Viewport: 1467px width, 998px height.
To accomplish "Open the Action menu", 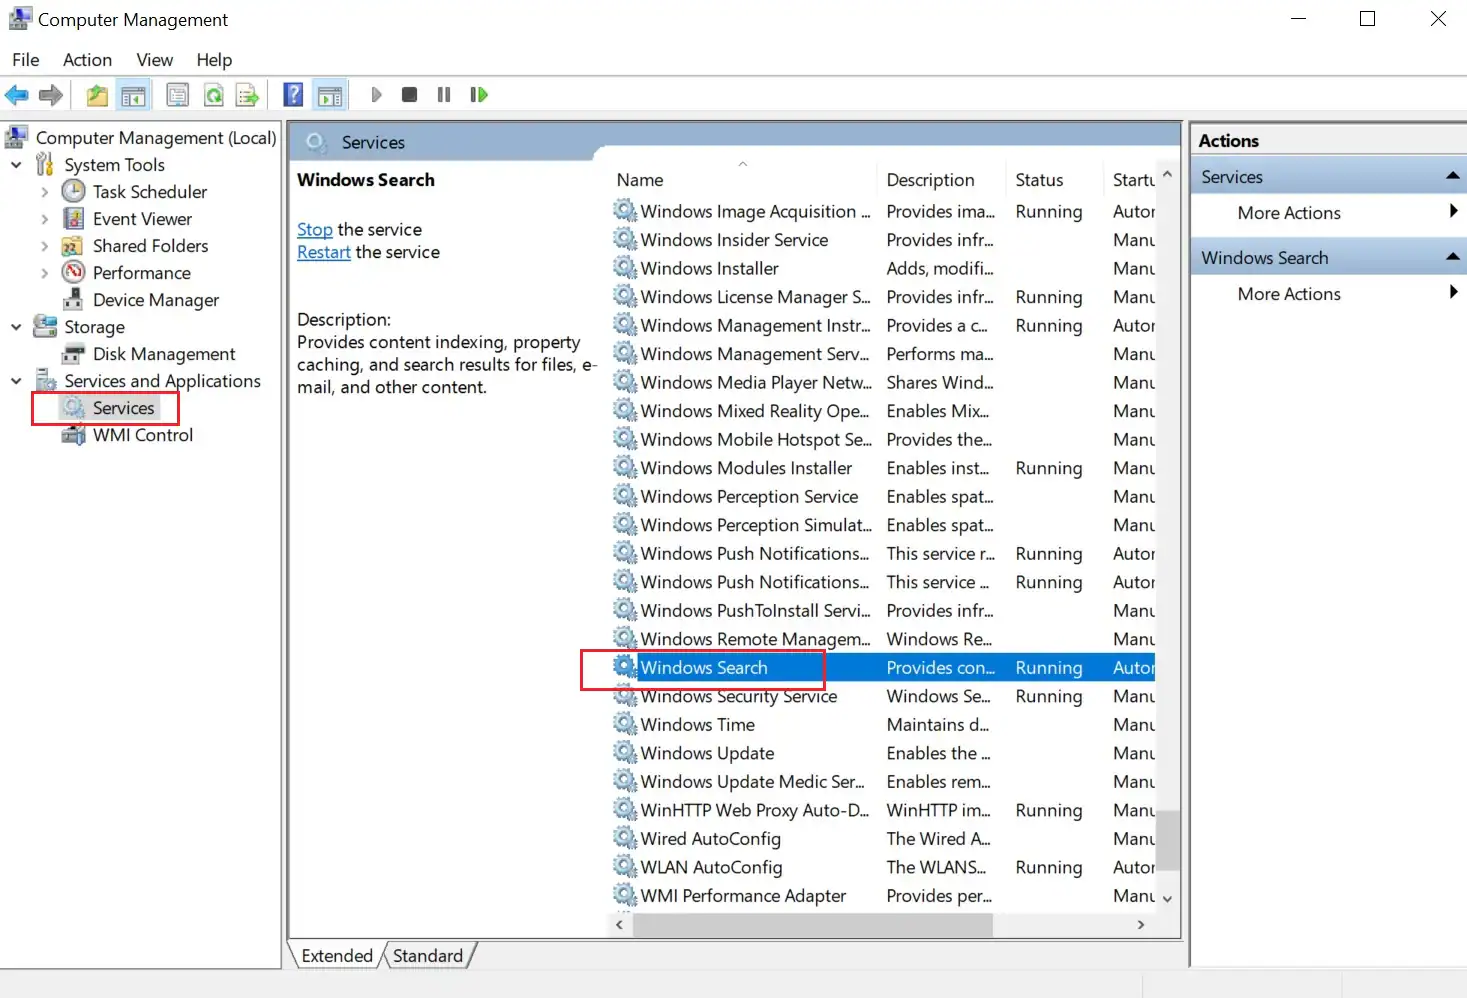I will [87, 60].
